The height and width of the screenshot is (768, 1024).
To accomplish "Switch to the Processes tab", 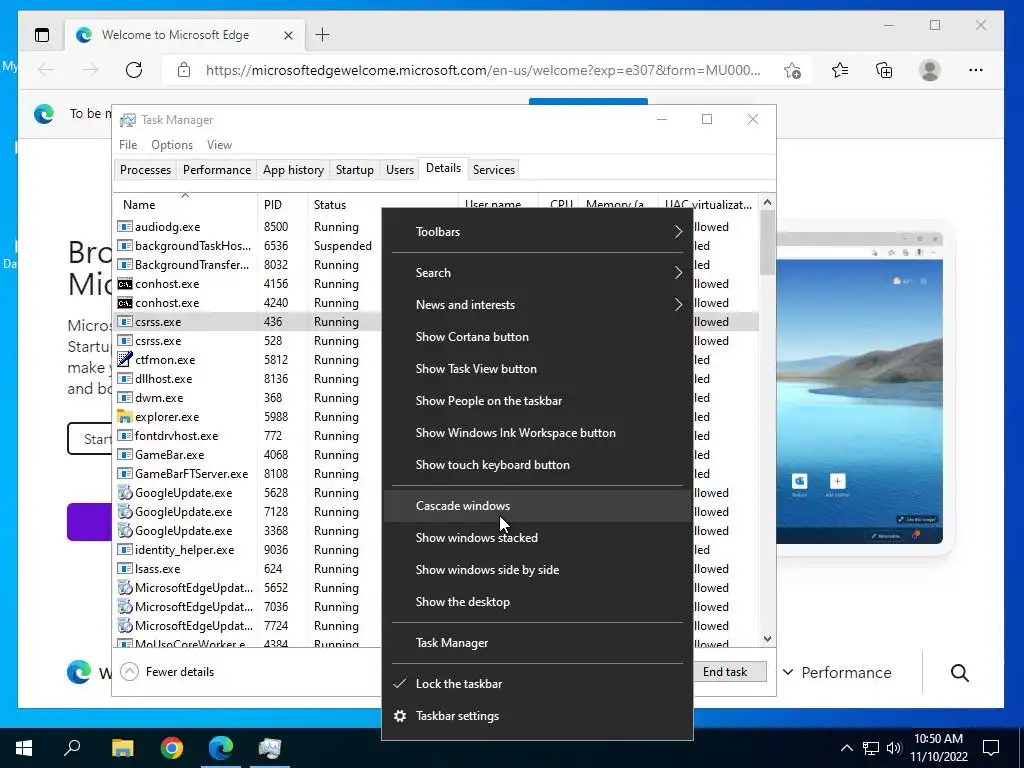I will pyautogui.click(x=145, y=170).
